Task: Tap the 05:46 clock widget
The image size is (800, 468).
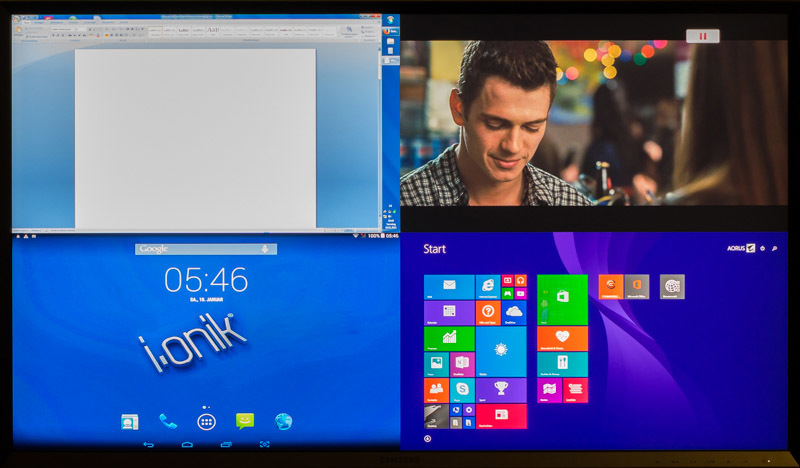Action: (x=206, y=280)
